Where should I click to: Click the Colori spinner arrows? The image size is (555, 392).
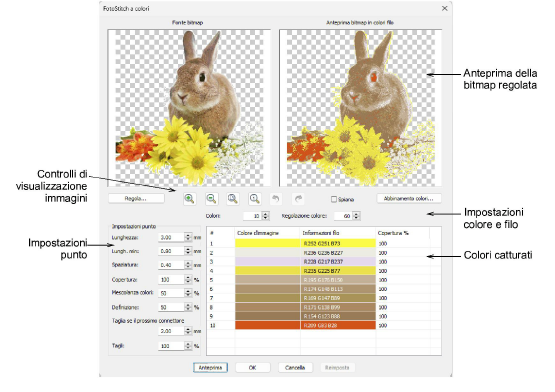pyautogui.click(x=266, y=216)
